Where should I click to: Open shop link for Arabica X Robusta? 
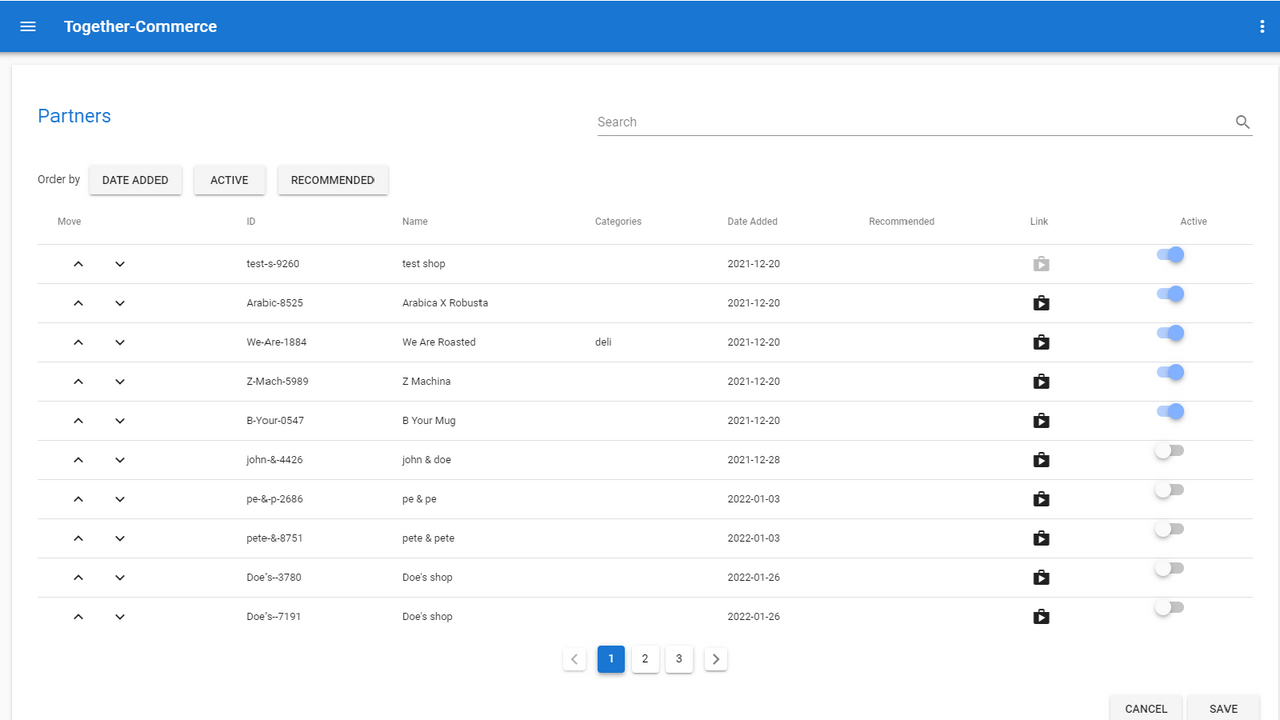click(x=1041, y=303)
